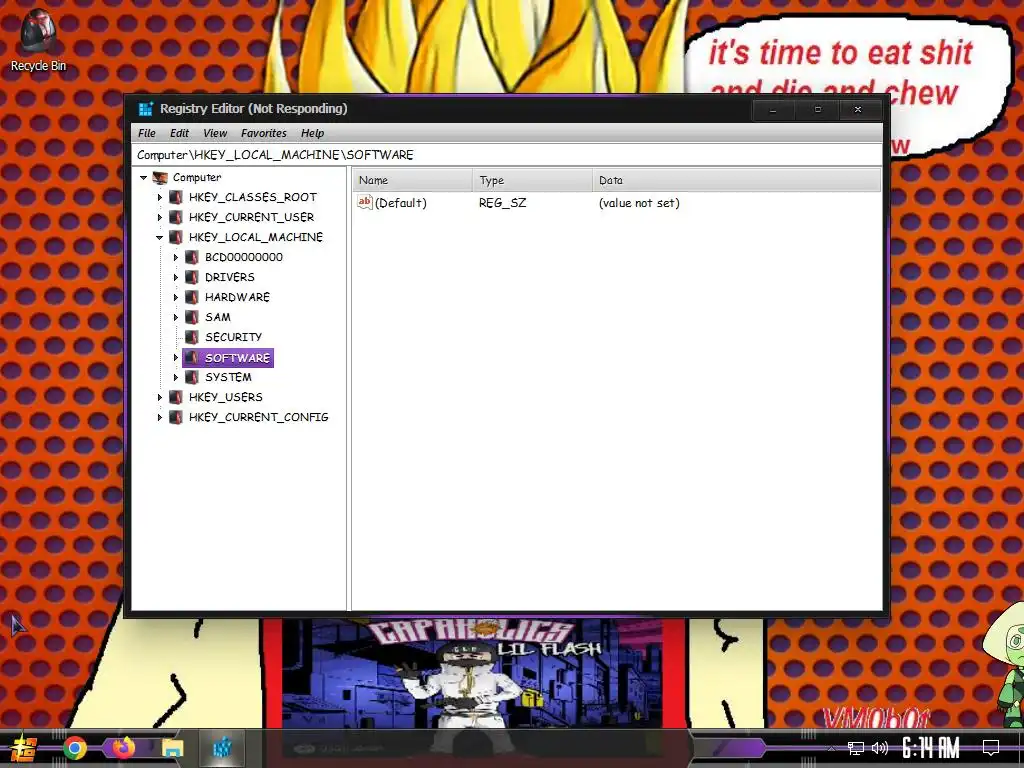Click the Type column header

click(x=532, y=180)
